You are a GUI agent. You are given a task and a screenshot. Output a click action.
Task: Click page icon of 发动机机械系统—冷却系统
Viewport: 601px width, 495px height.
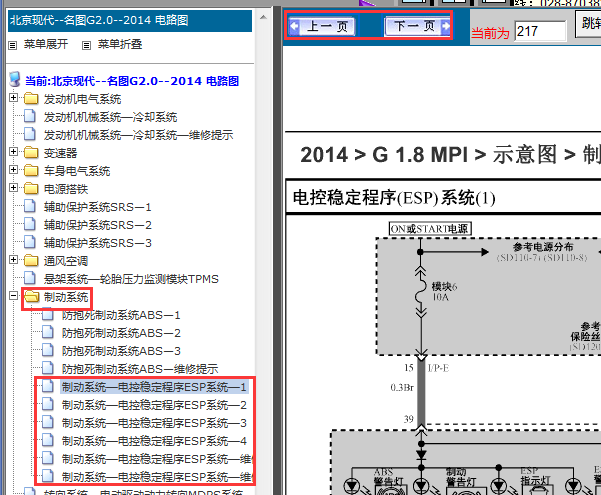coord(30,116)
